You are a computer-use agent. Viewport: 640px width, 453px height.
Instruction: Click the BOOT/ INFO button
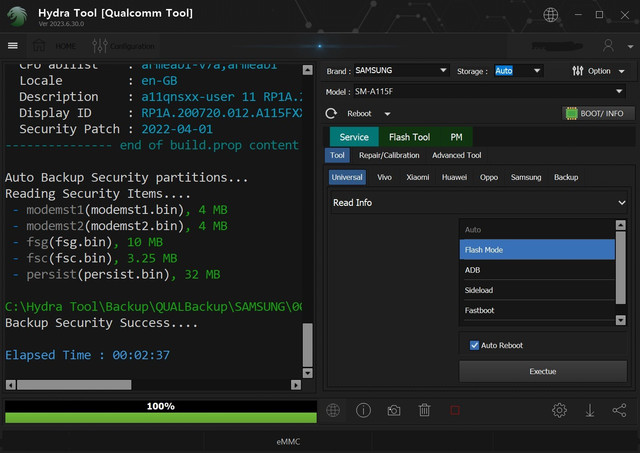pyautogui.click(x=598, y=113)
